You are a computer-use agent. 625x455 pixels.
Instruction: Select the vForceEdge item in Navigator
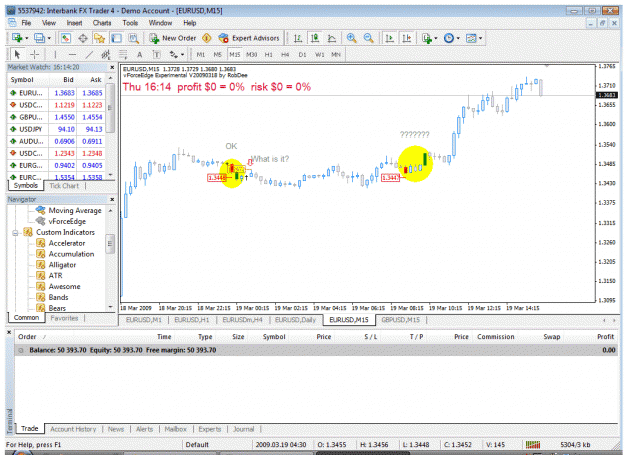[x=67, y=222]
